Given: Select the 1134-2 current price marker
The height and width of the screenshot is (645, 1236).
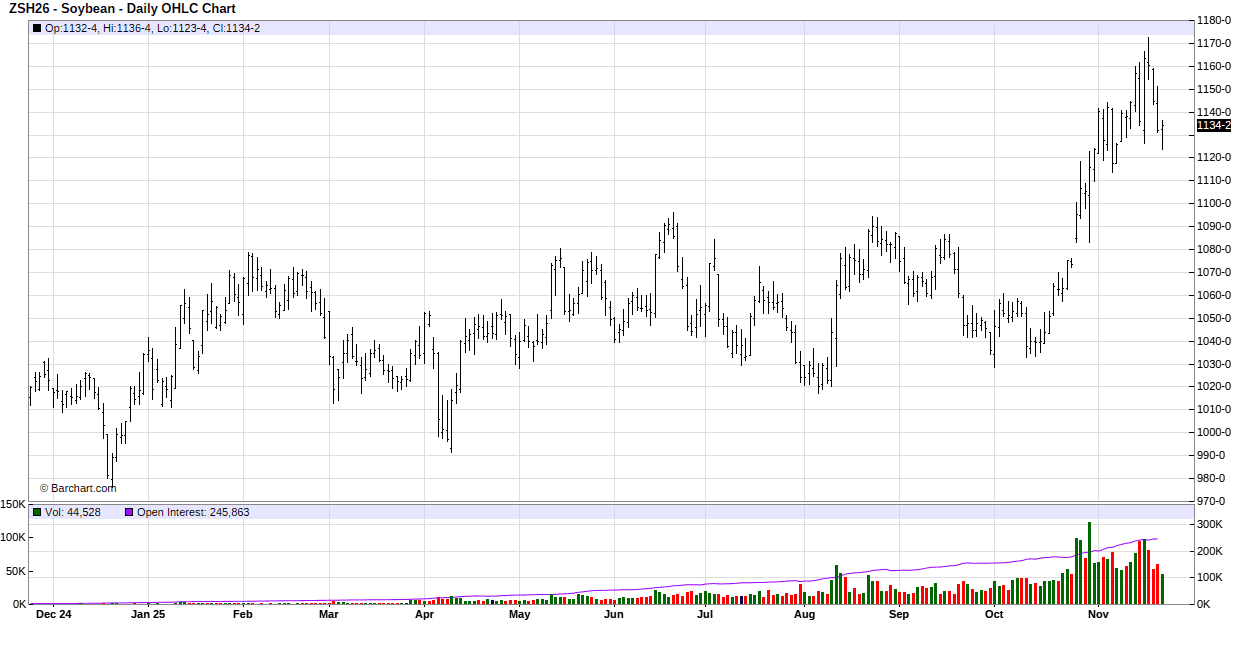Looking at the screenshot, I should coord(1213,125).
